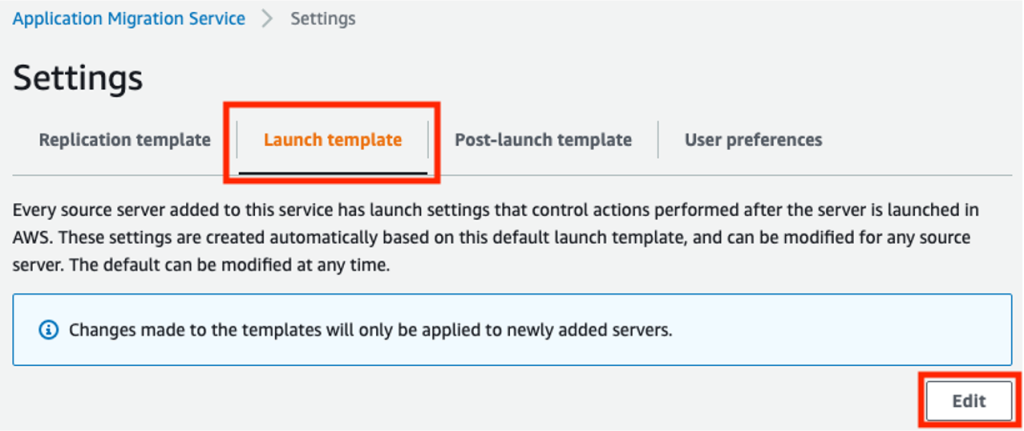Click the 'Changes made to the templates' notice text
This screenshot has width=1024, height=431.
click(371, 330)
